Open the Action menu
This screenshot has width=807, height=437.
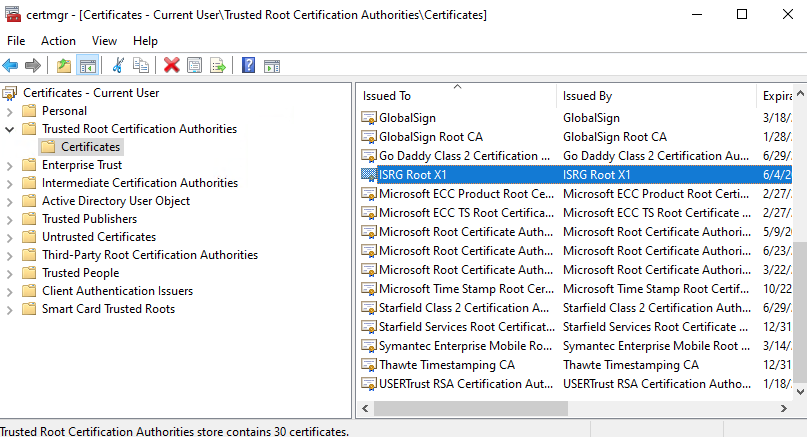click(x=58, y=41)
